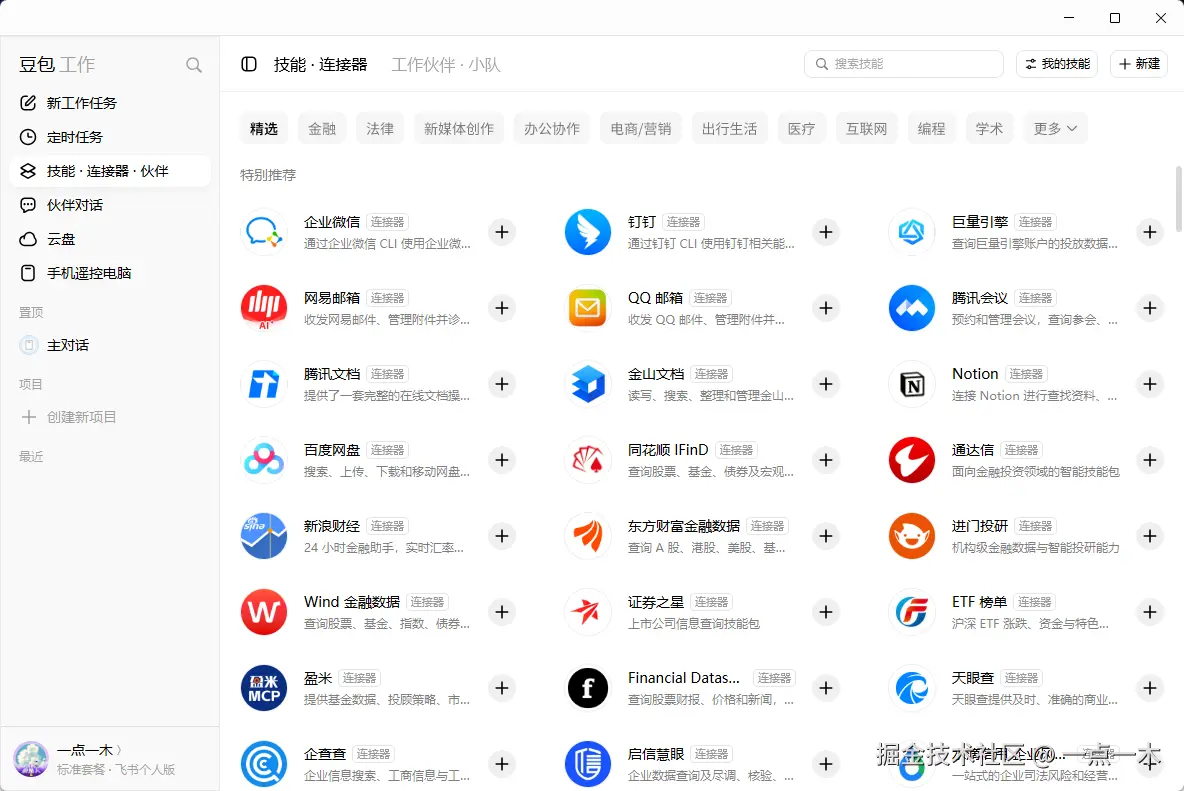The height and width of the screenshot is (791, 1184).
Task: Click the 盈米 MCP connector icon
Action: [264, 688]
